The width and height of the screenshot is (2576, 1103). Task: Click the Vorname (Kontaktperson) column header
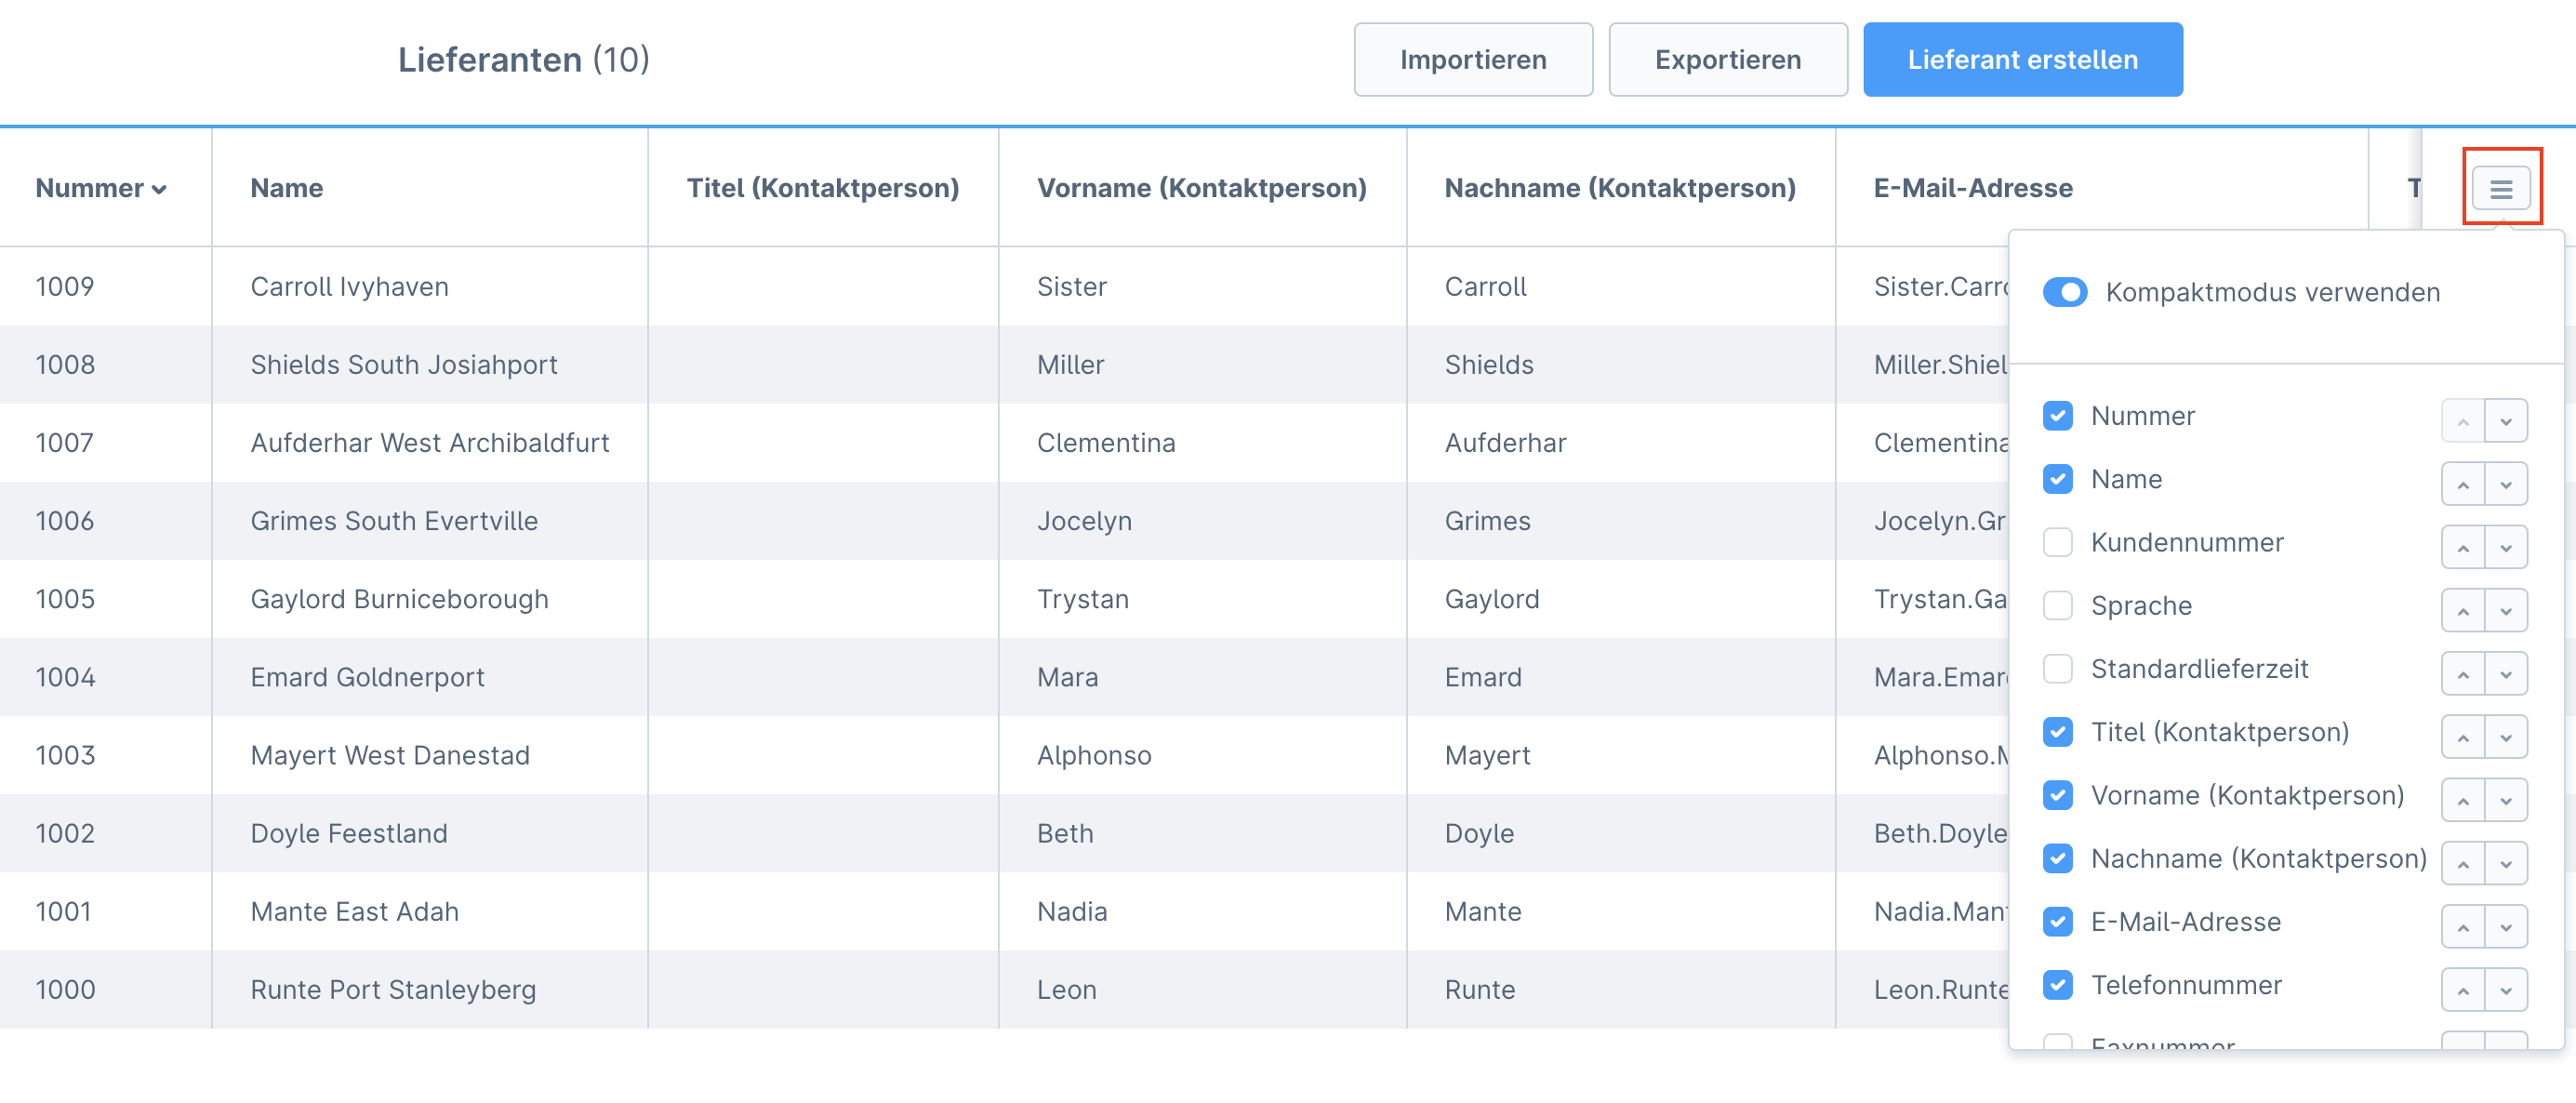pos(1201,188)
